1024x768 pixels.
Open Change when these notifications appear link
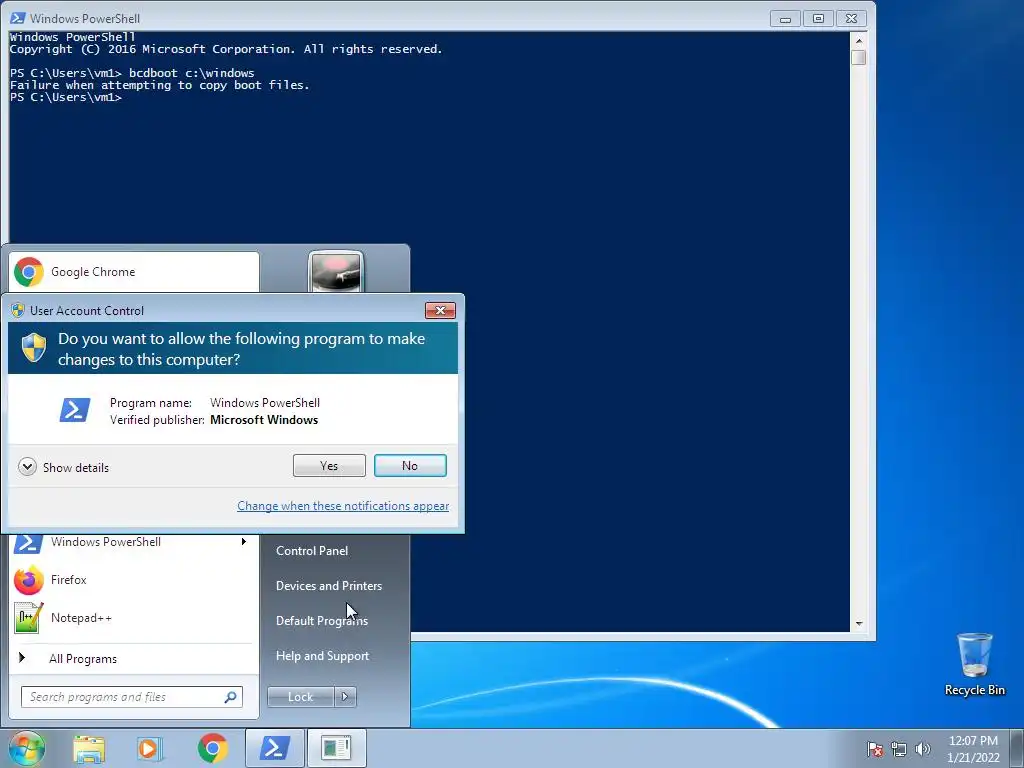click(343, 505)
